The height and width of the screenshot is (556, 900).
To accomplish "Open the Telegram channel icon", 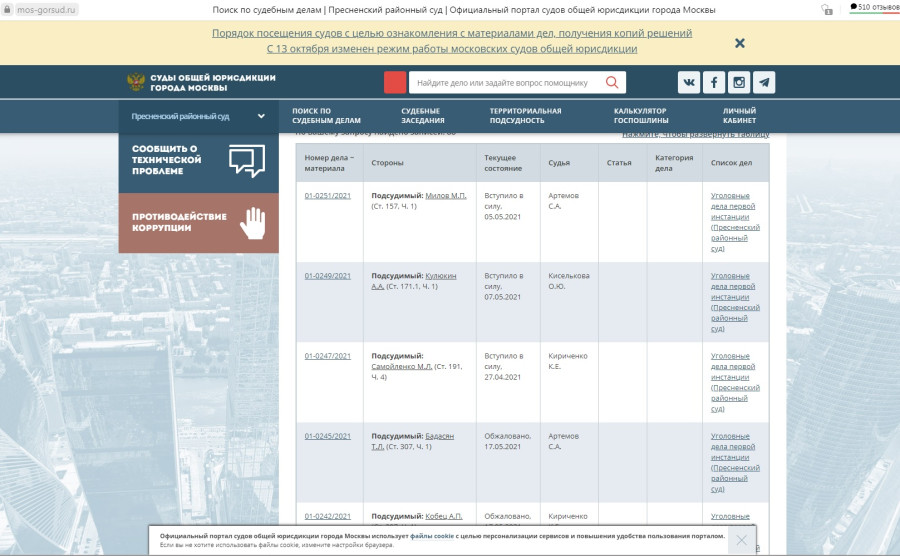I will pos(764,82).
